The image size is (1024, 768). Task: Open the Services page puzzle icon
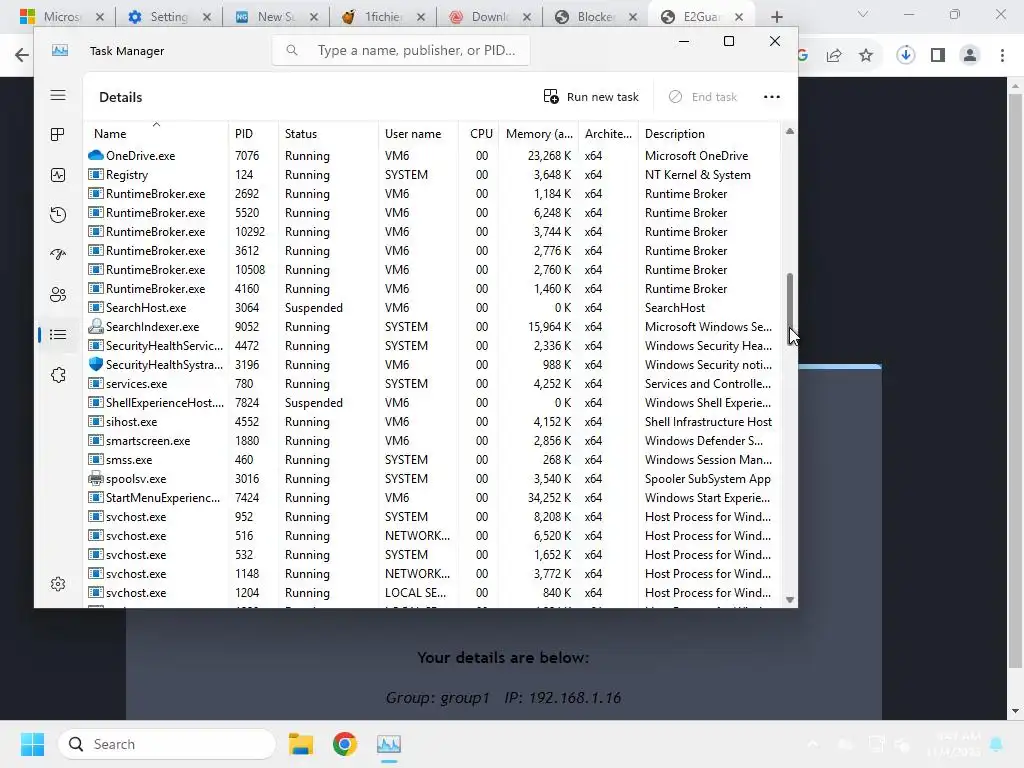(58, 375)
